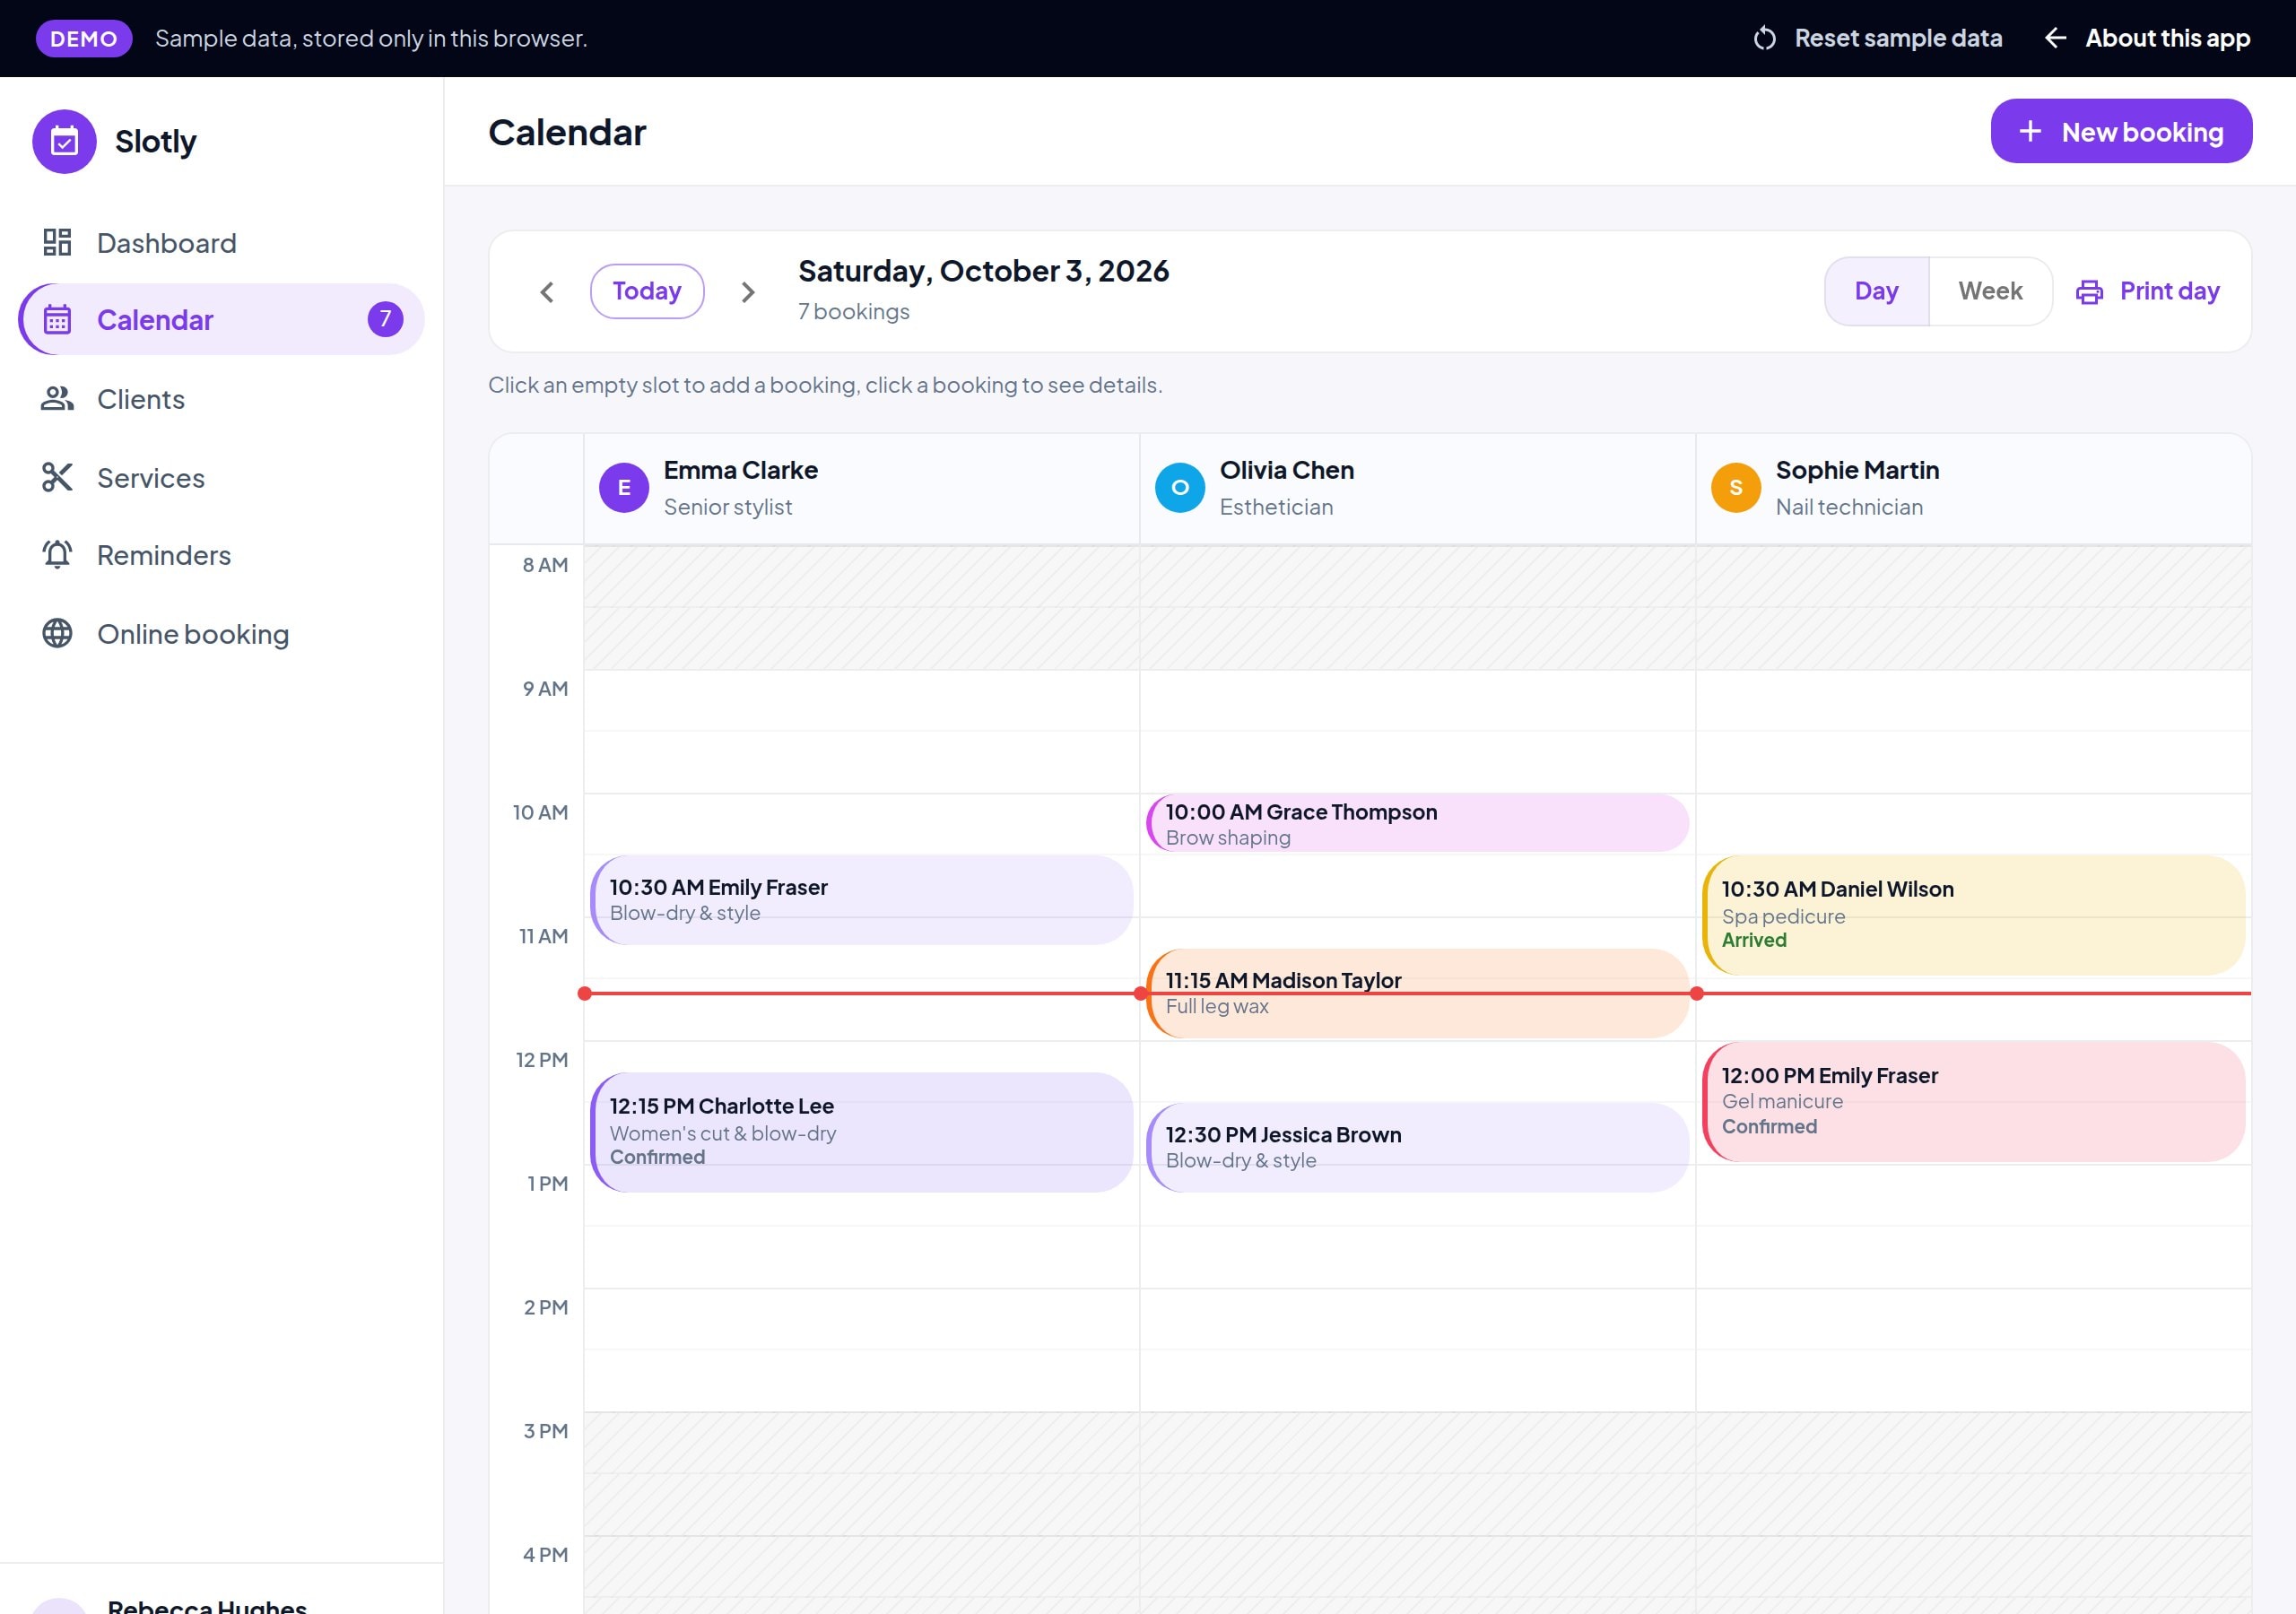Click the Services scissors icon
Viewport: 2296px width, 1614px height.
point(57,477)
